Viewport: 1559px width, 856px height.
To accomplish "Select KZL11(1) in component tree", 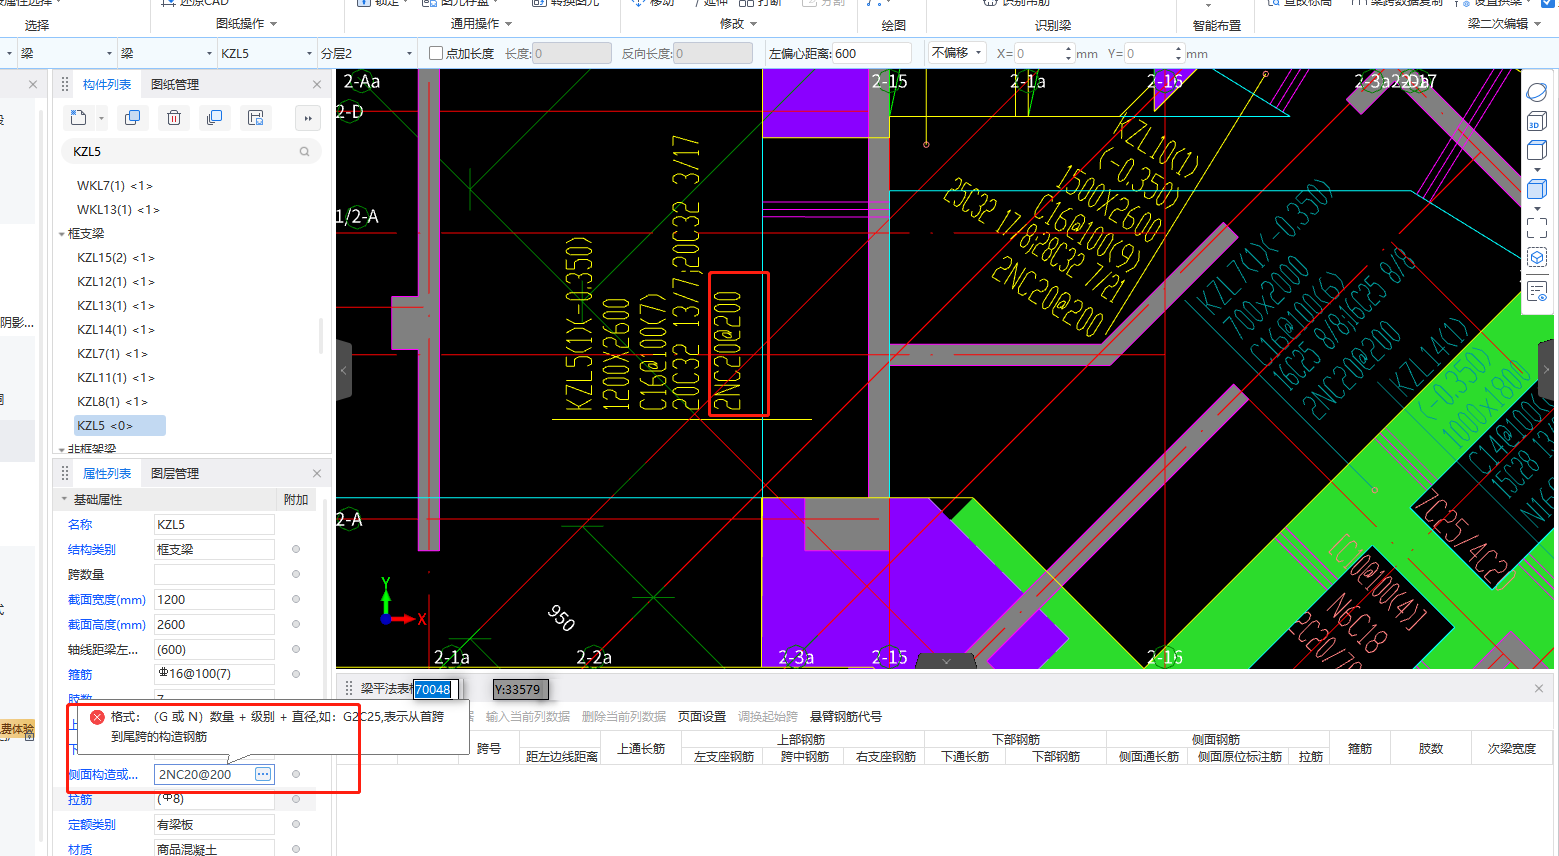I will click(x=116, y=377).
